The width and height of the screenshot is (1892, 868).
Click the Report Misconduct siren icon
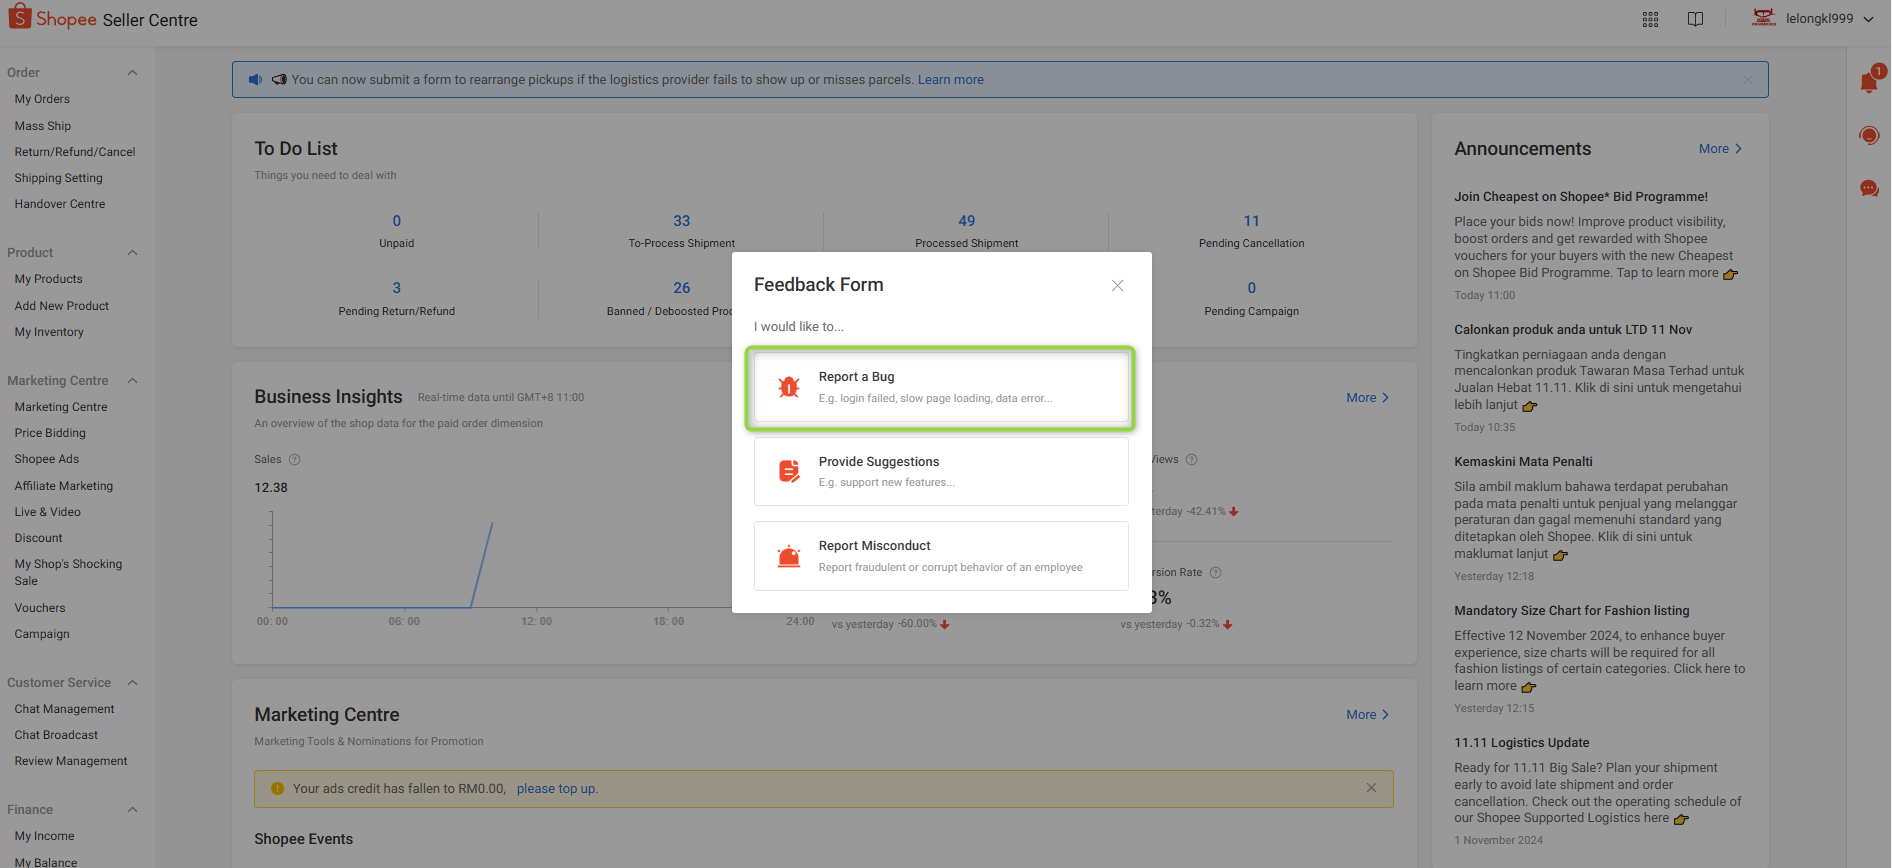tap(789, 556)
